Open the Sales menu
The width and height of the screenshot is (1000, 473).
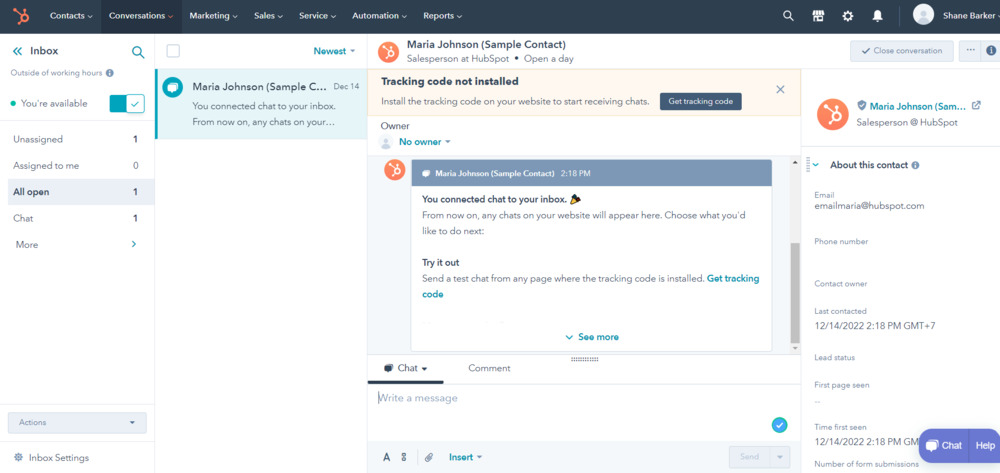pyautogui.click(x=268, y=16)
